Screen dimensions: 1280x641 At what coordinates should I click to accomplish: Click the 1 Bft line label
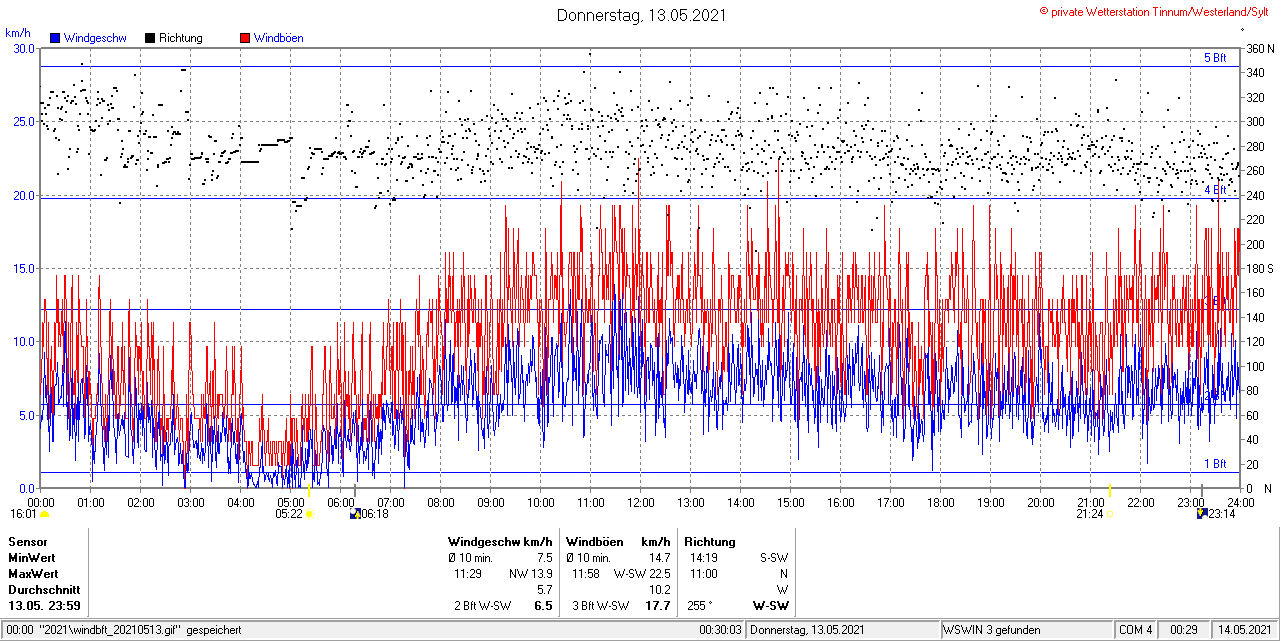(x=1215, y=464)
